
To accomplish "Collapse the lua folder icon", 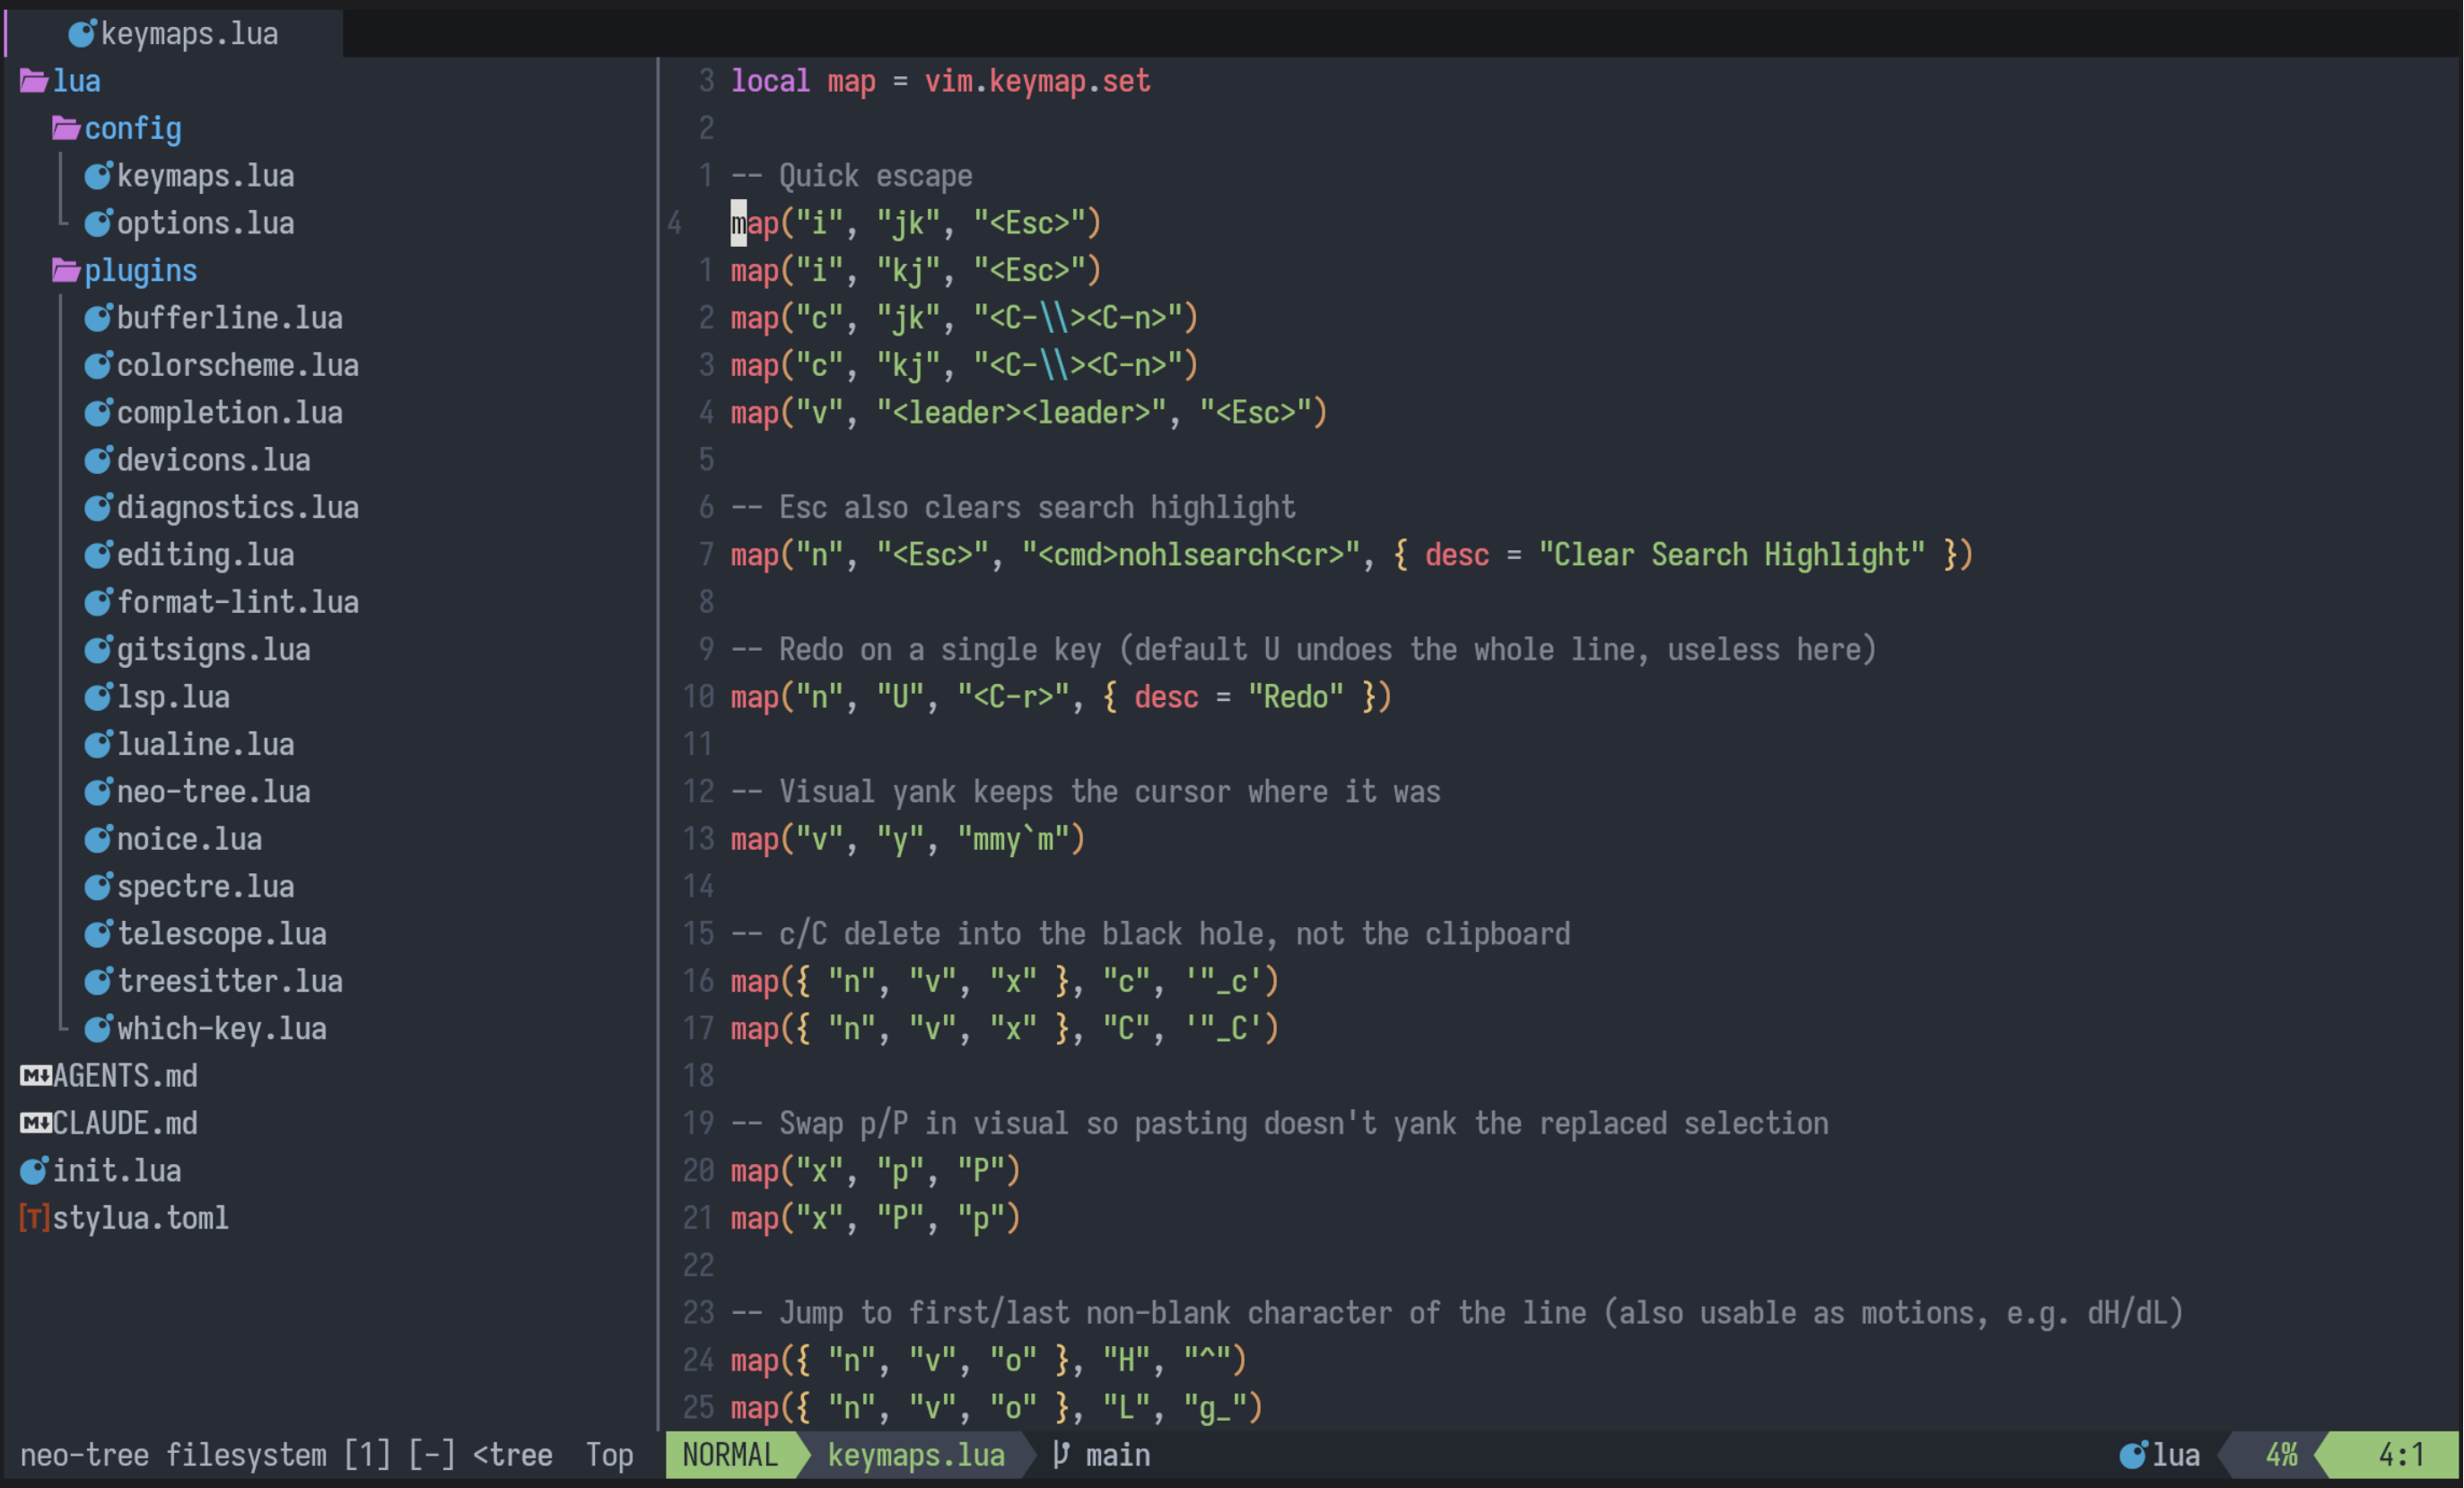I will (x=34, y=81).
